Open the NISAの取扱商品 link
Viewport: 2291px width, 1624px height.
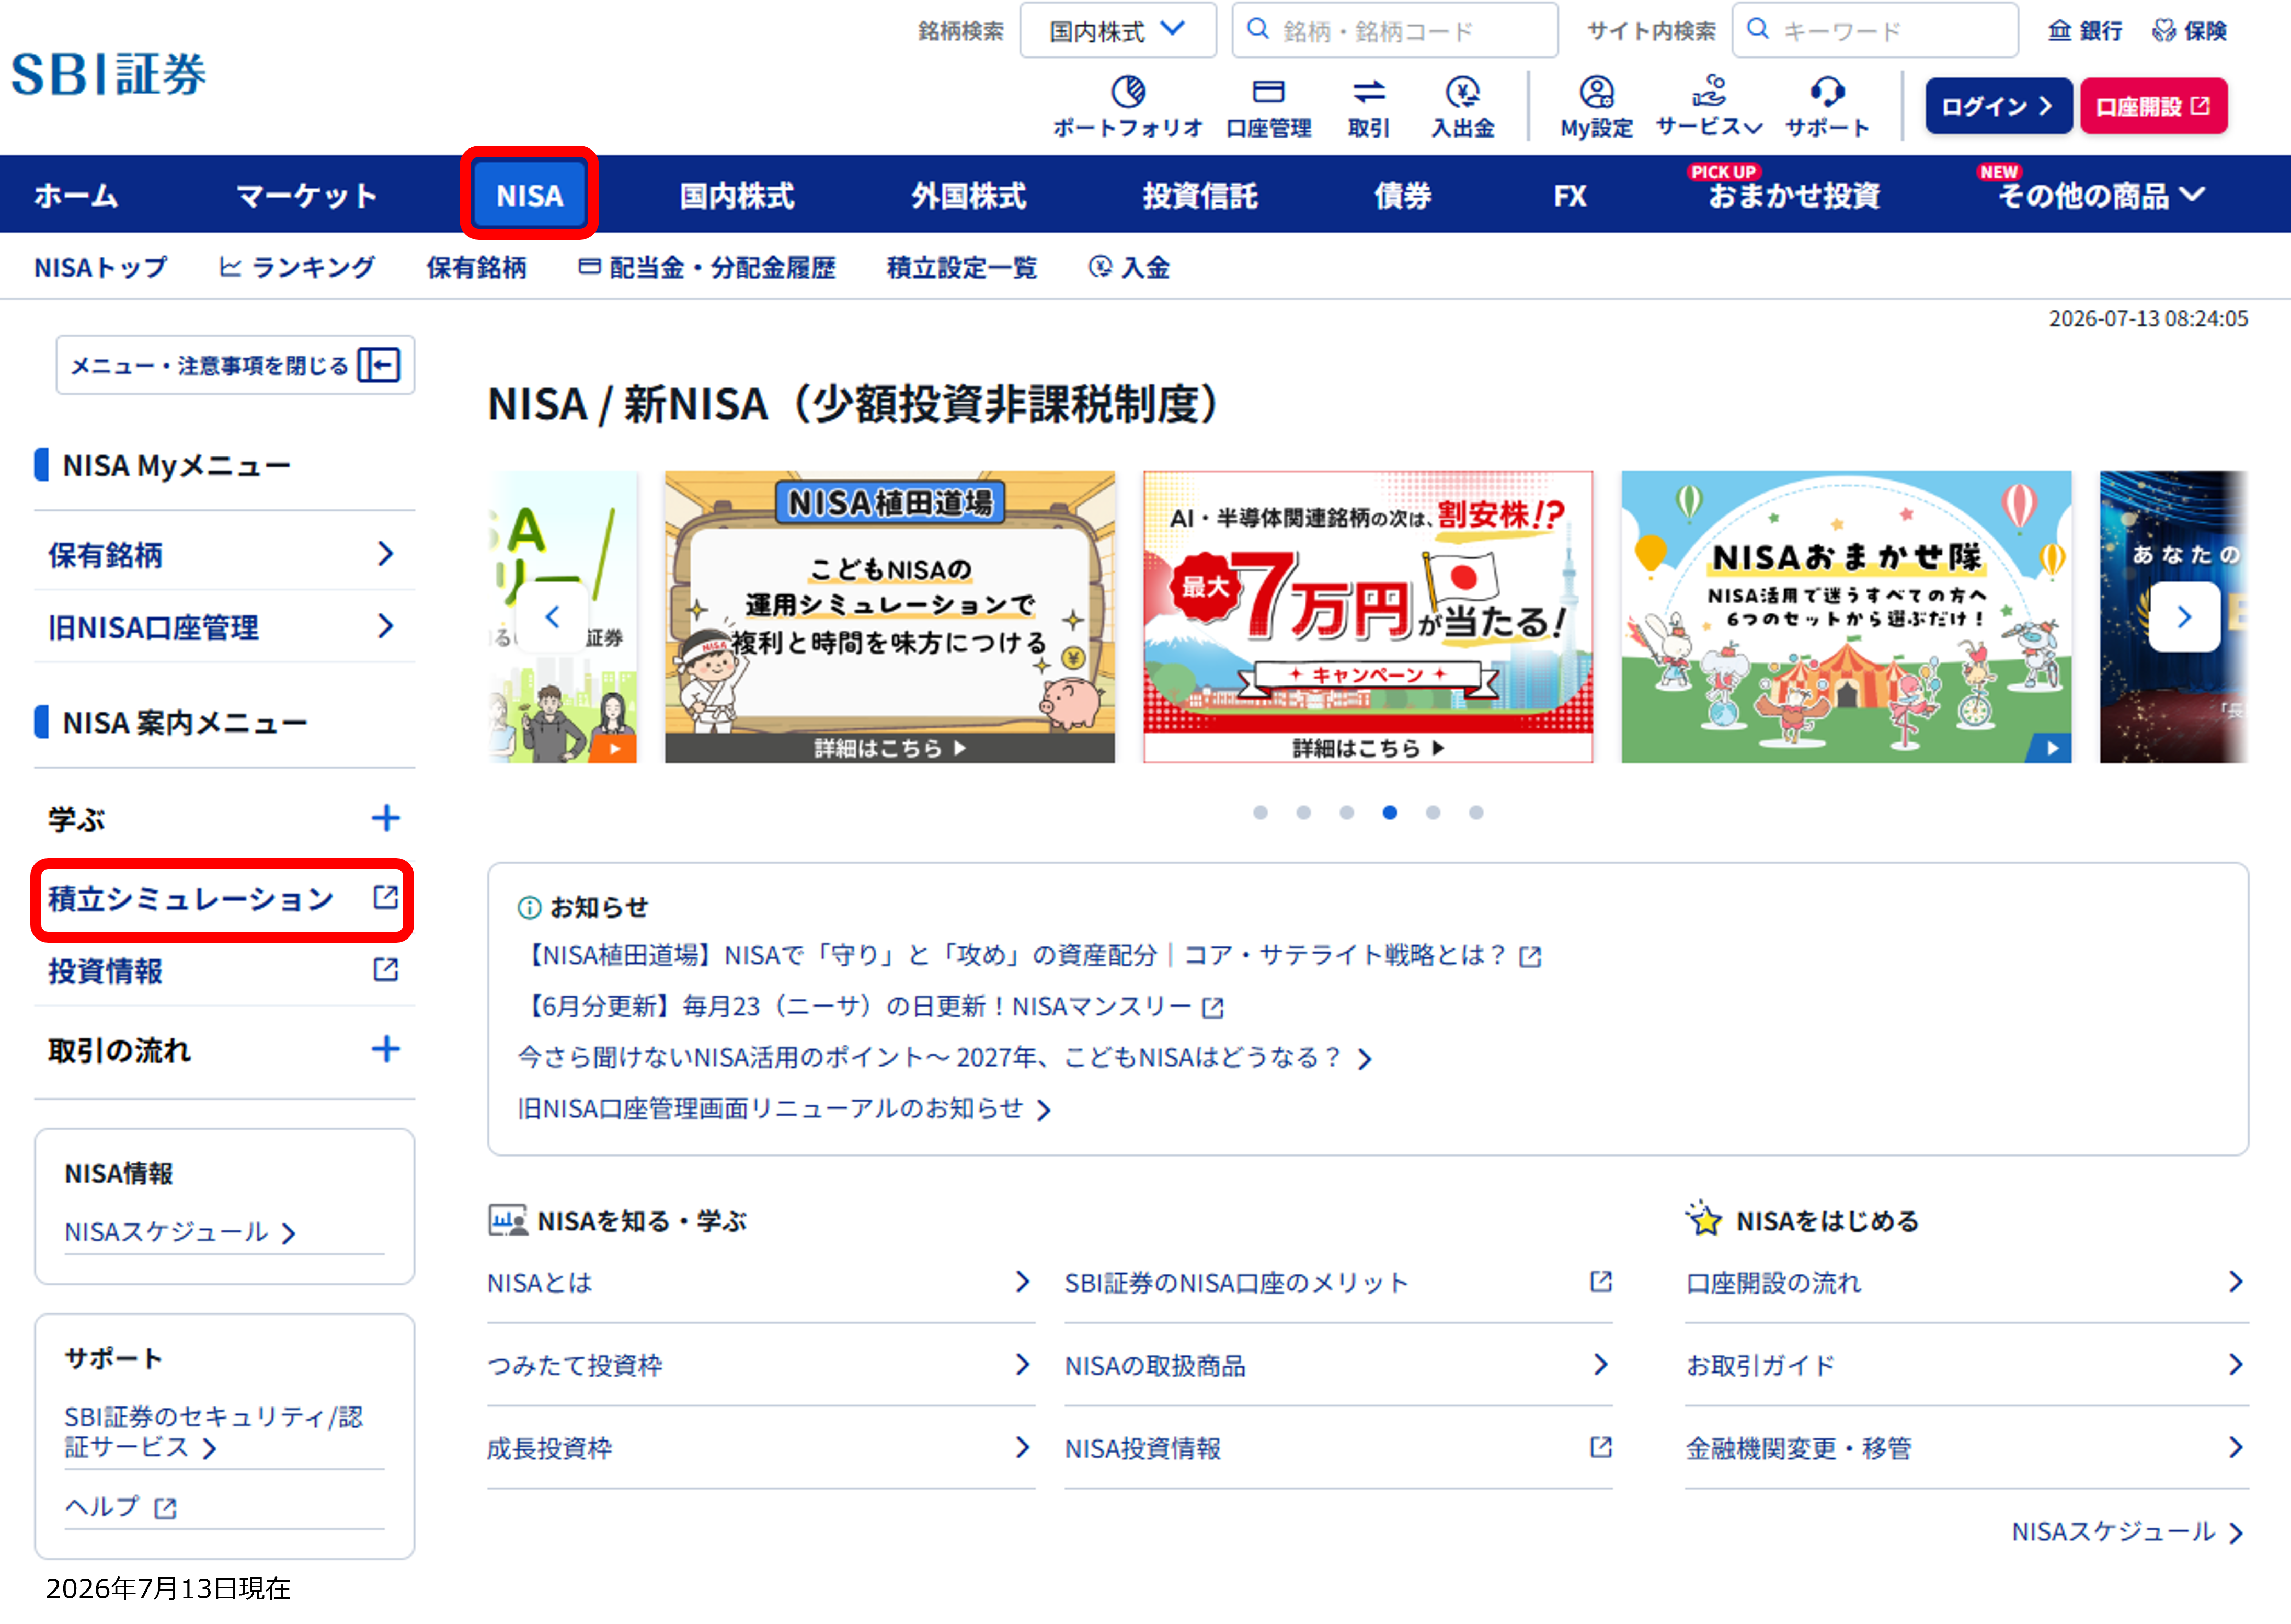click(x=1338, y=1365)
